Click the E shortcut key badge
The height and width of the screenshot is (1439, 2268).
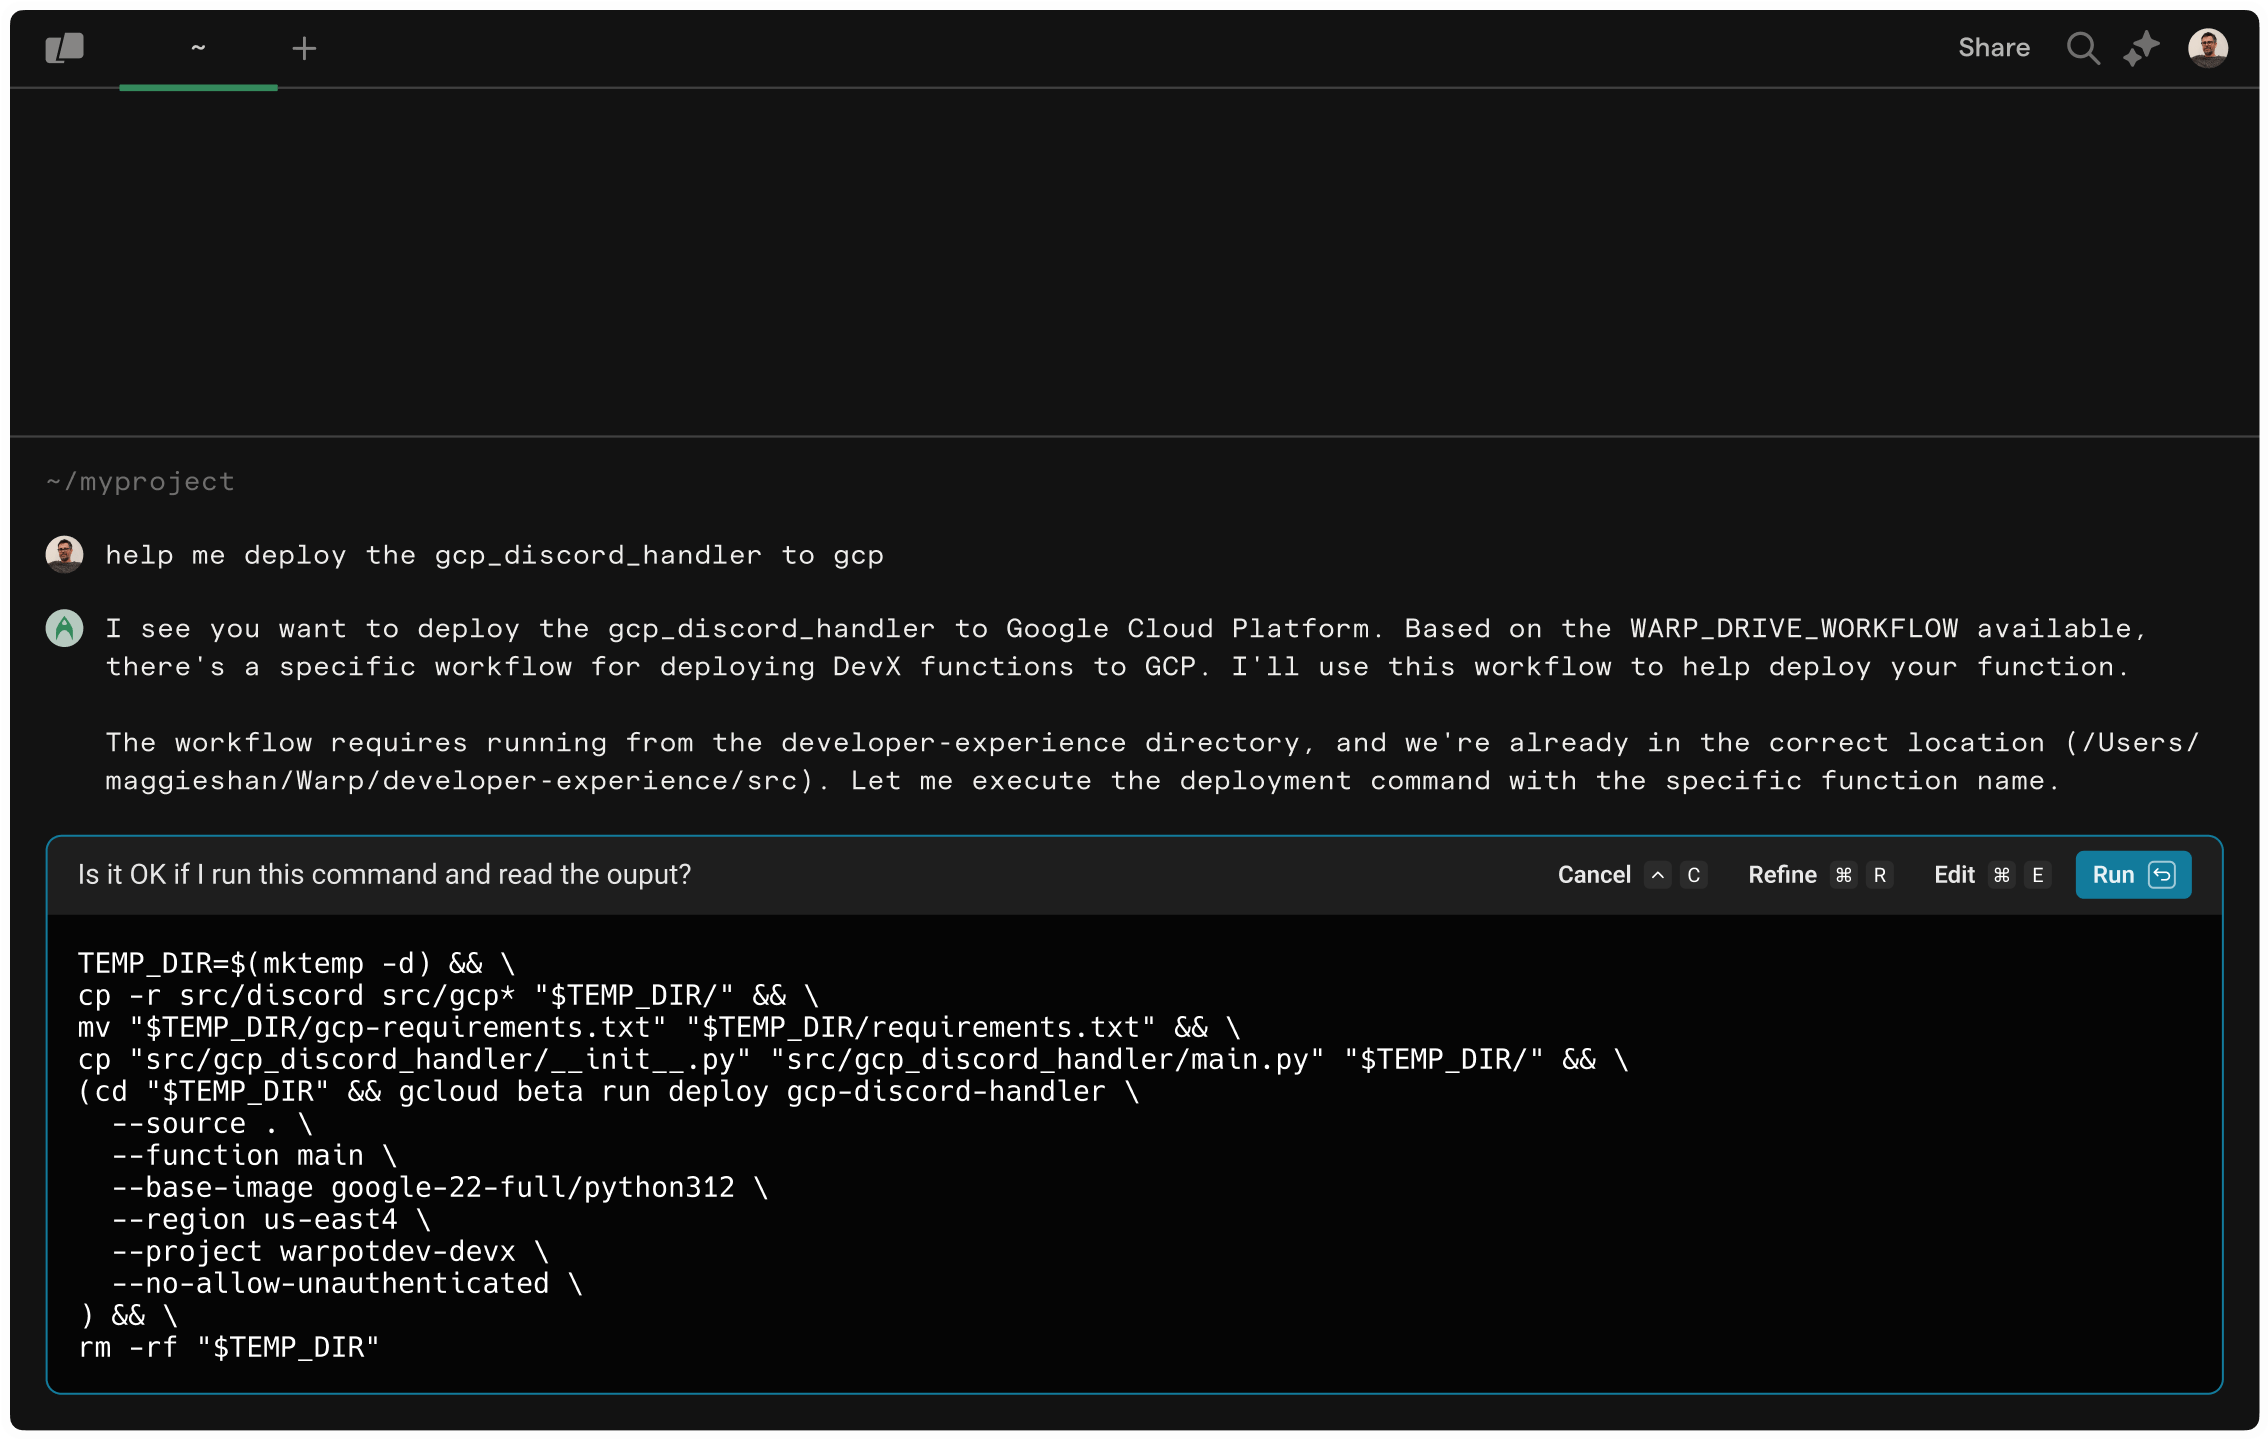click(2037, 875)
